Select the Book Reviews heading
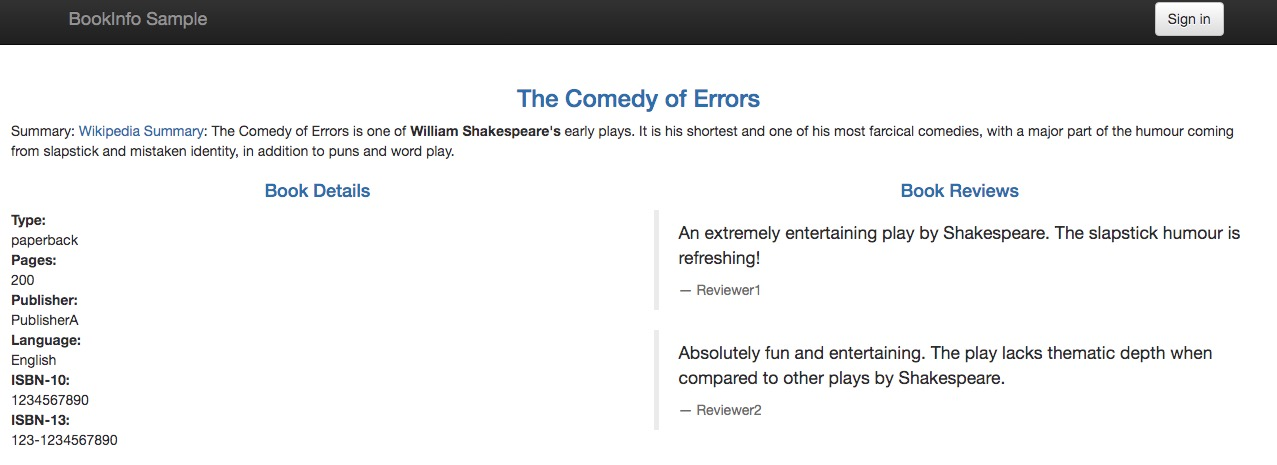 coord(959,191)
